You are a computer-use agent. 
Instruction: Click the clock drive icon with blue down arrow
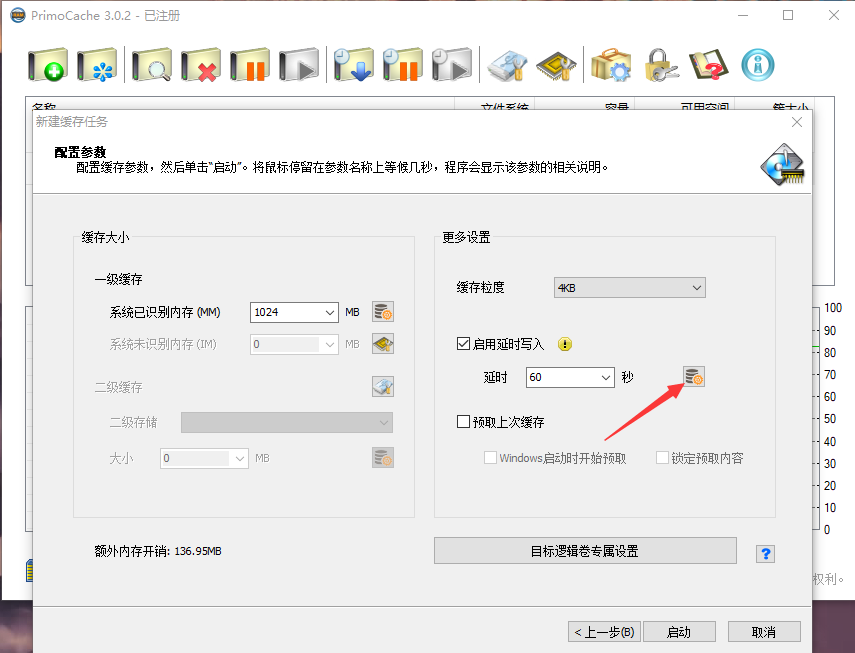click(353, 65)
